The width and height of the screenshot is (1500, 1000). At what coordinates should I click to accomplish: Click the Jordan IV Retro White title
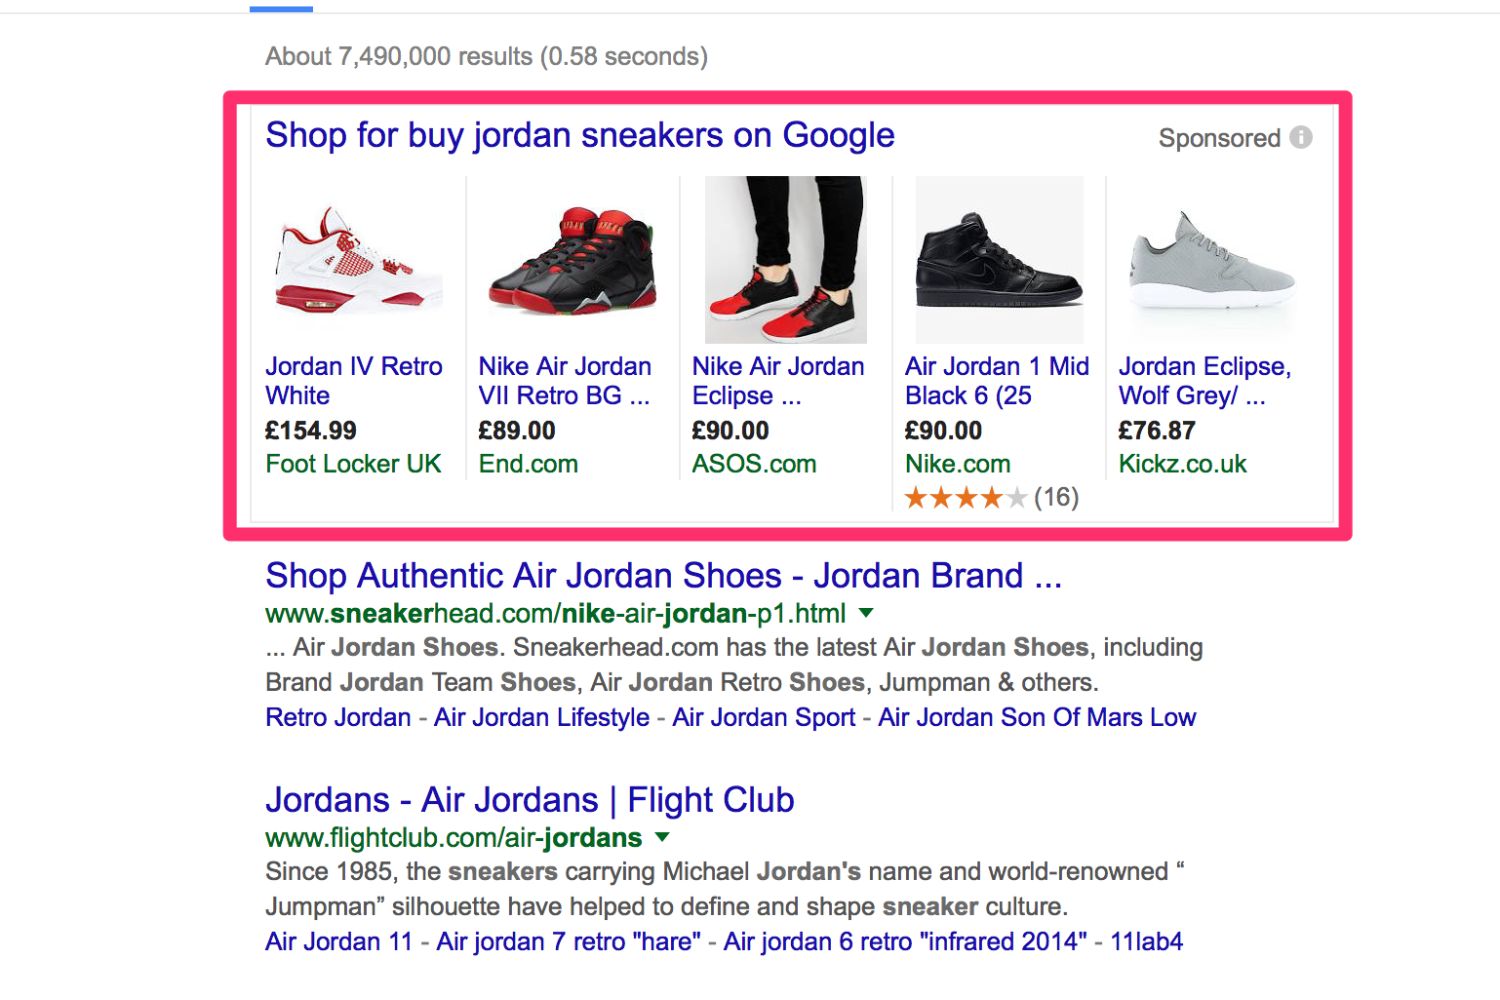click(x=353, y=381)
